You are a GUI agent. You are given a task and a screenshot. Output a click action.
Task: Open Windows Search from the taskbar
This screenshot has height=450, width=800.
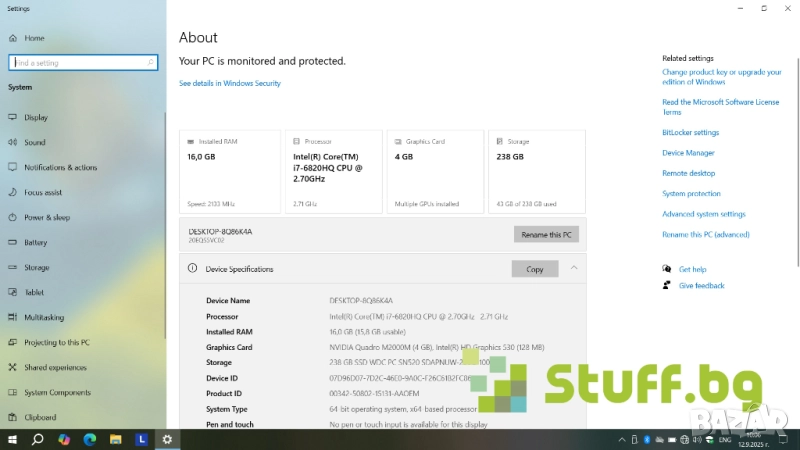click(x=38, y=439)
